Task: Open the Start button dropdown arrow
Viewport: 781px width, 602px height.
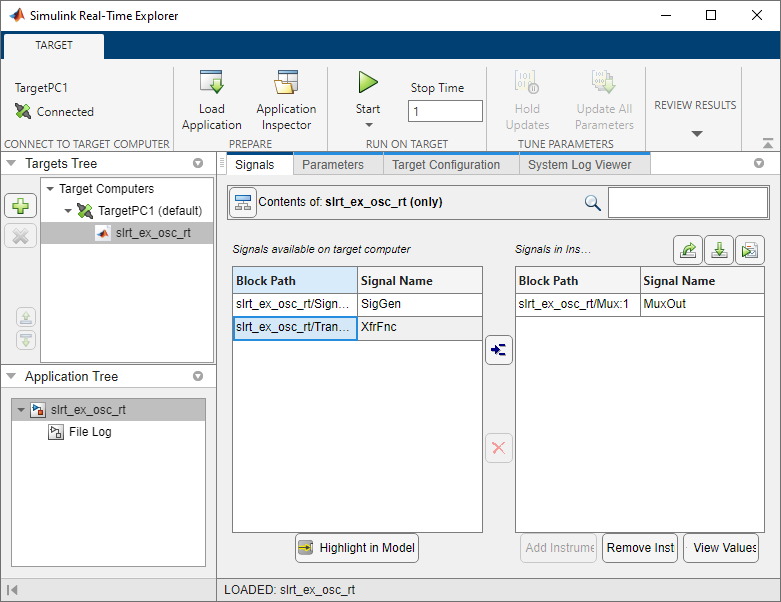Action: pos(369,125)
